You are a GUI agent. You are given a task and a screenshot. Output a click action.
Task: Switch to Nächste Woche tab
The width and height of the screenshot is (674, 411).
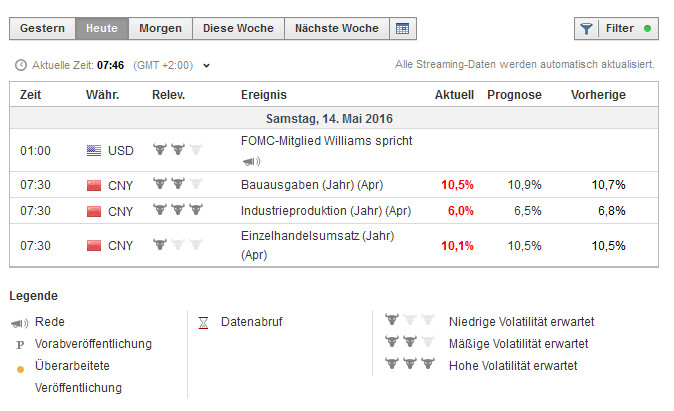click(336, 29)
